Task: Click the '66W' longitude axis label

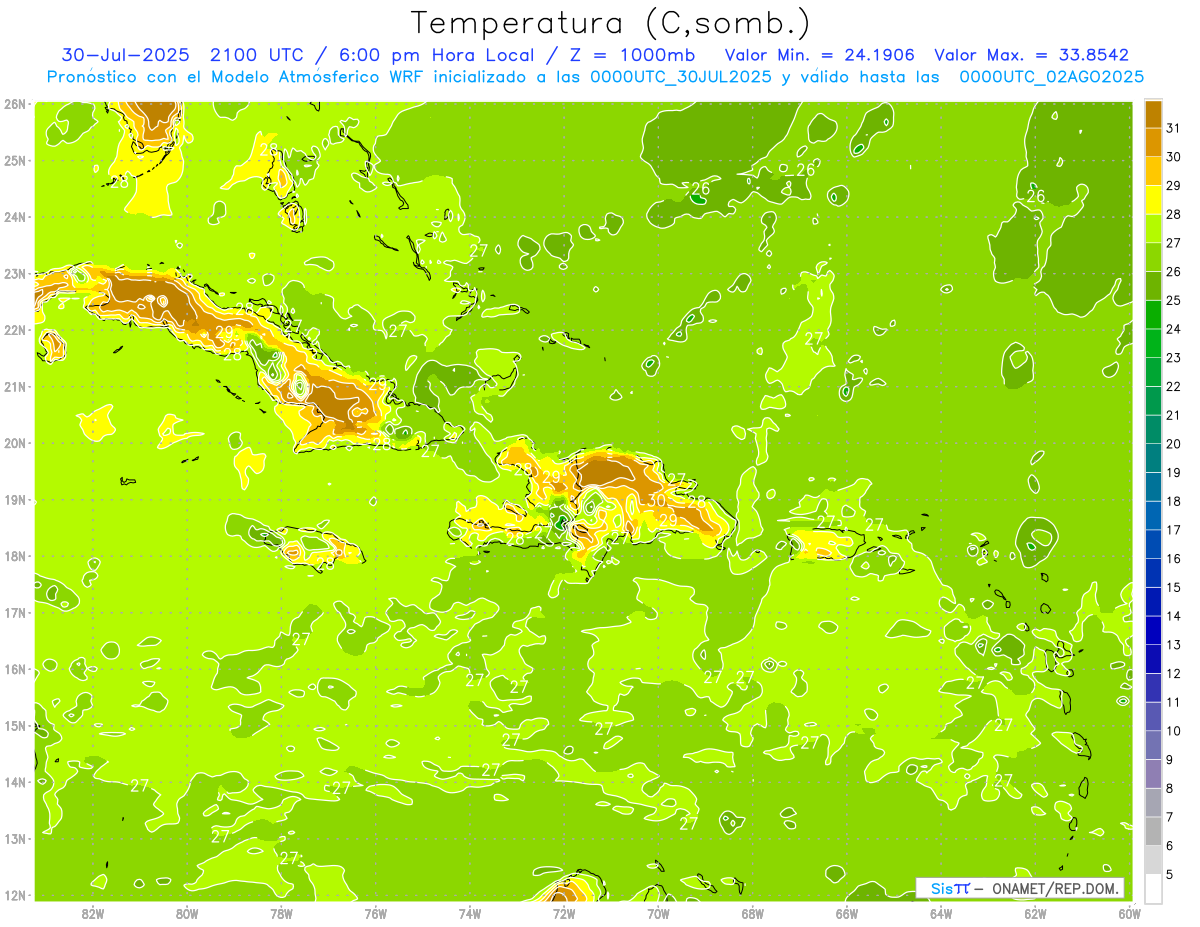Action: pyautogui.click(x=847, y=913)
